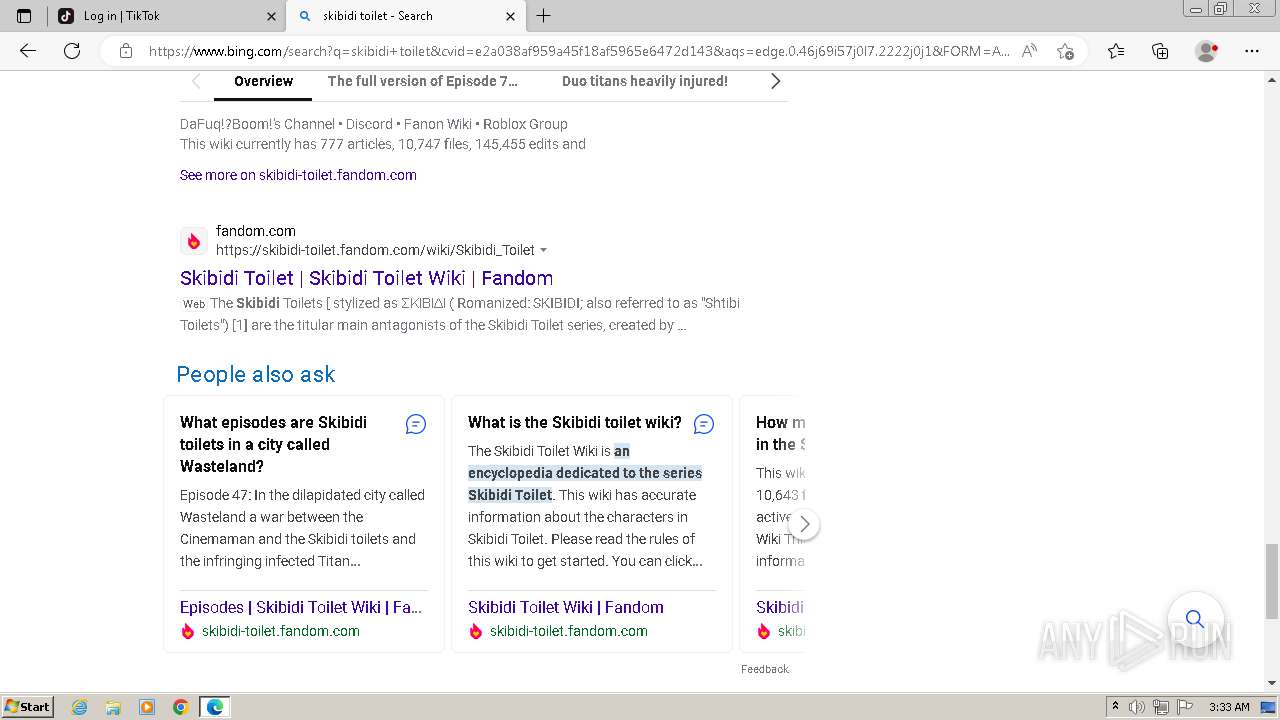The height and width of the screenshot is (720, 1280).
Task: Open the browser profile avatar
Action: [1206, 51]
